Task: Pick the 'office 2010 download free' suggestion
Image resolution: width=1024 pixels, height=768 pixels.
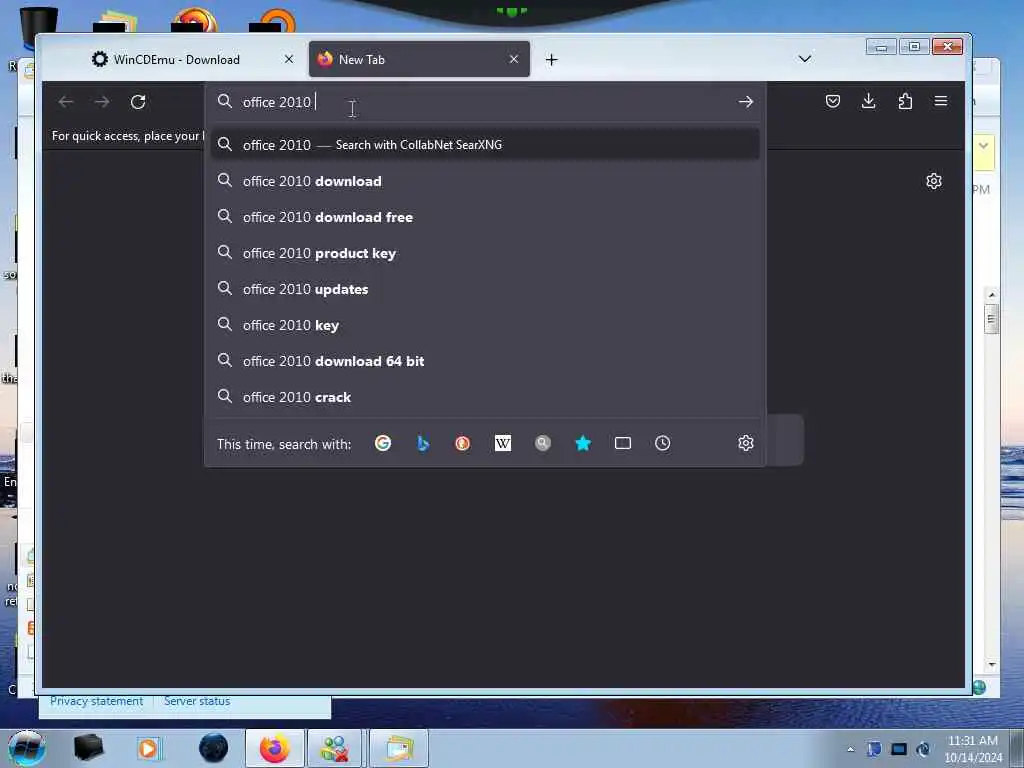Action: pyautogui.click(x=485, y=217)
